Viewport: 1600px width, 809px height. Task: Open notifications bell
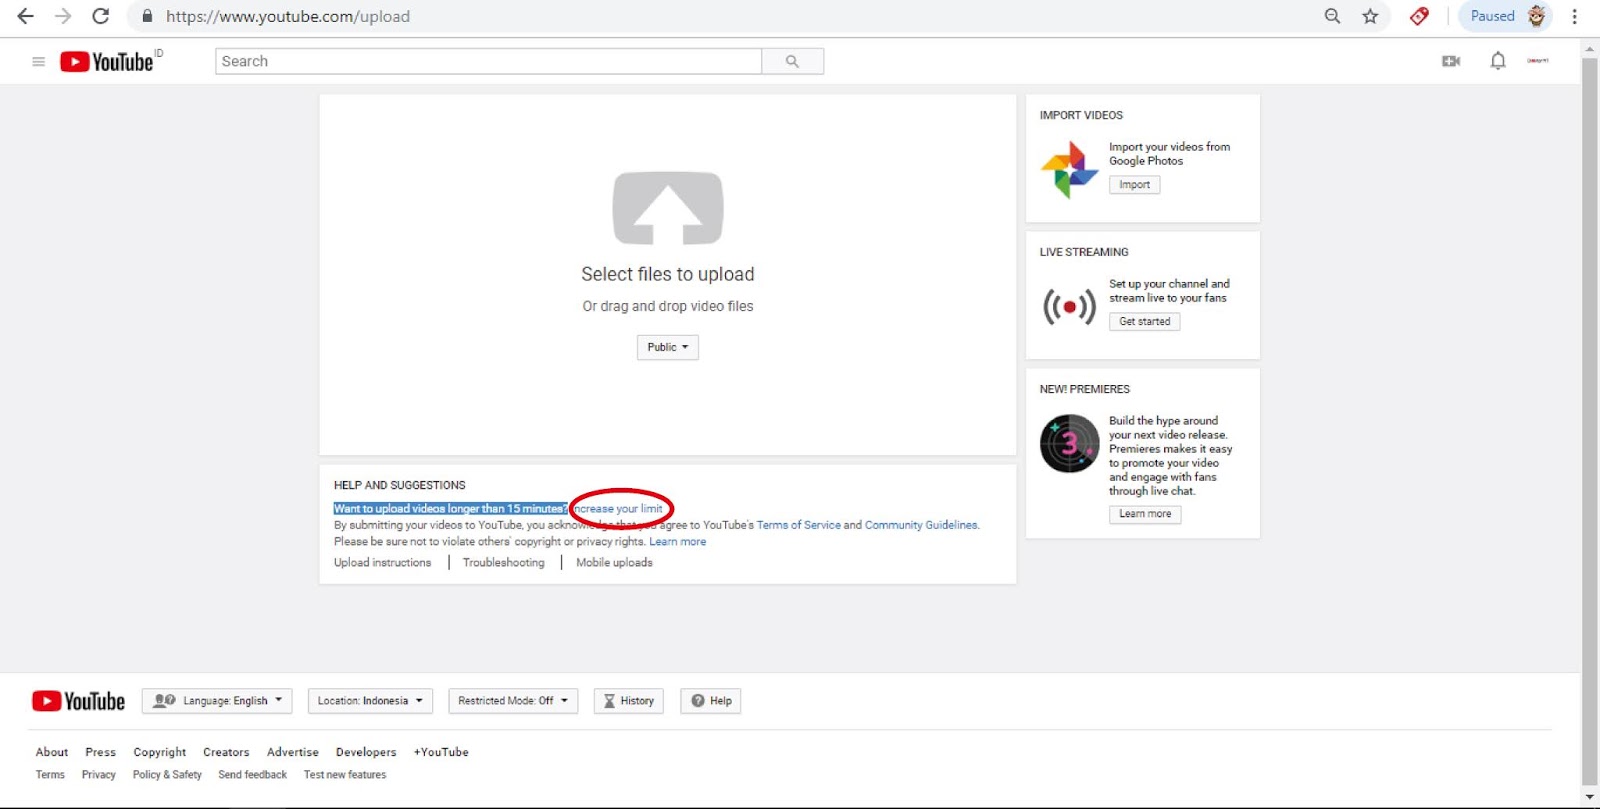click(x=1498, y=61)
